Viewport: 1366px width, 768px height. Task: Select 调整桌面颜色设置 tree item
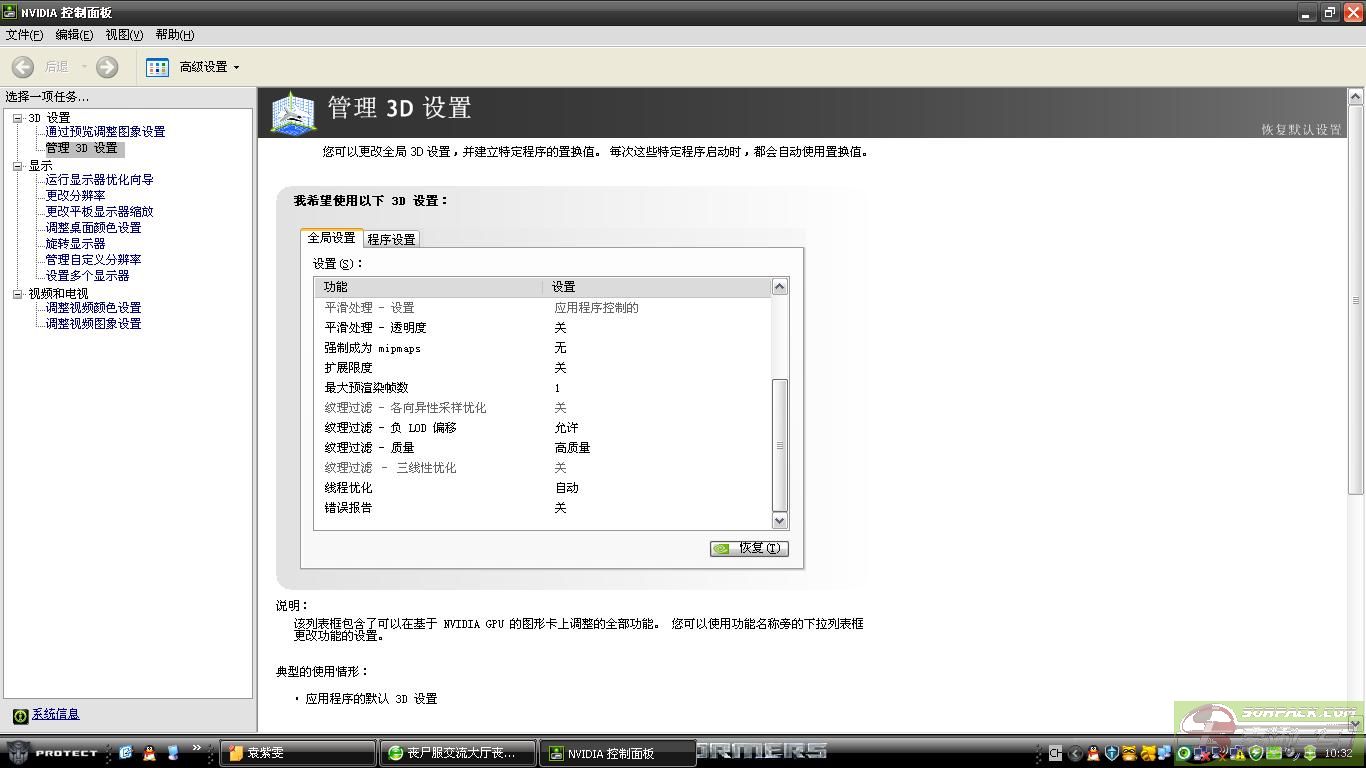tap(93, 228)
